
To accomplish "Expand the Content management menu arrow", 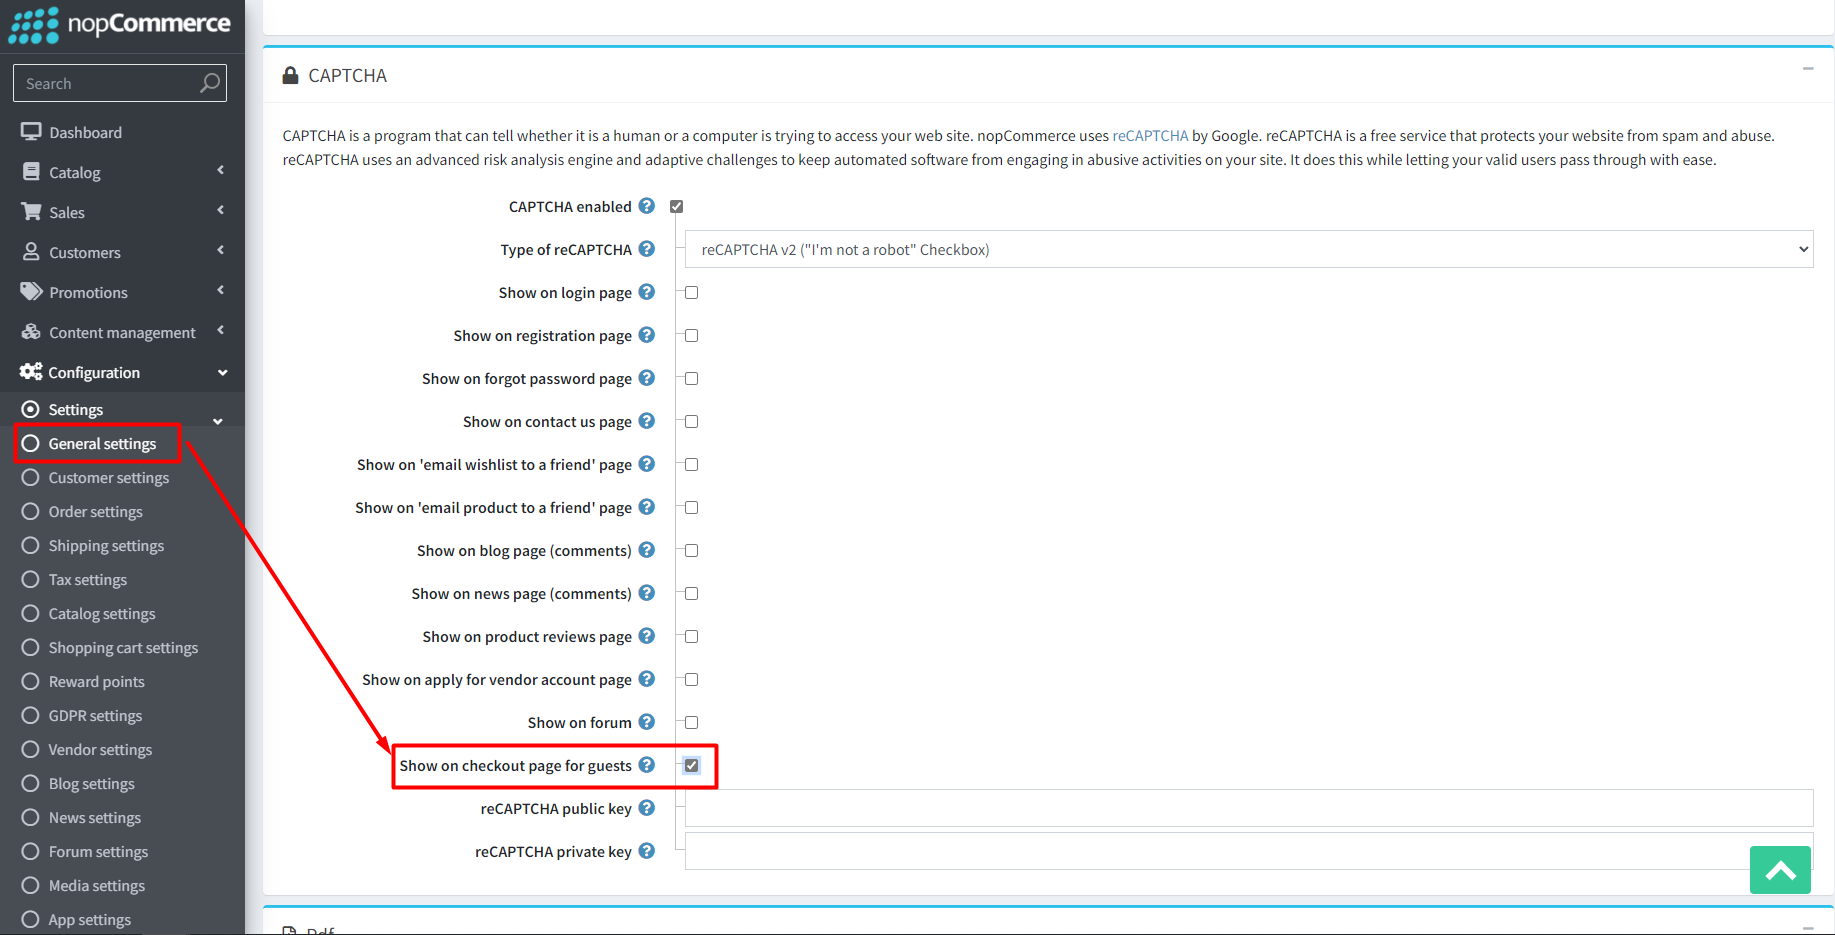I will pyautogui.click(x=221, y=330).
